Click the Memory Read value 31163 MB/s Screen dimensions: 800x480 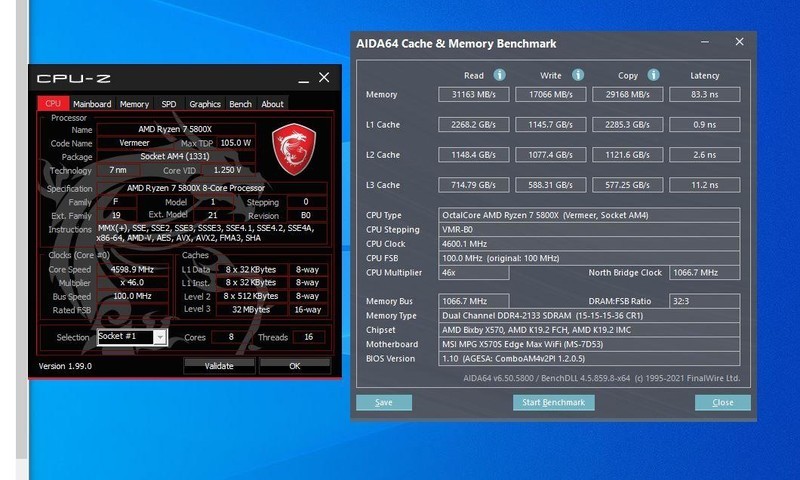473,94
